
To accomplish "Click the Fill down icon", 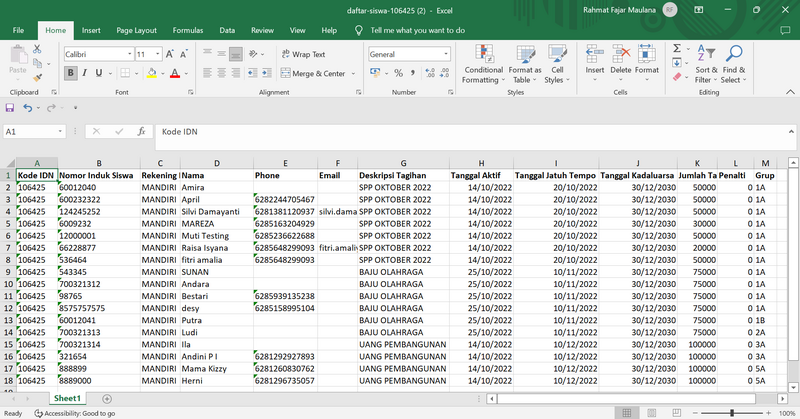I will tap(677, 63).
